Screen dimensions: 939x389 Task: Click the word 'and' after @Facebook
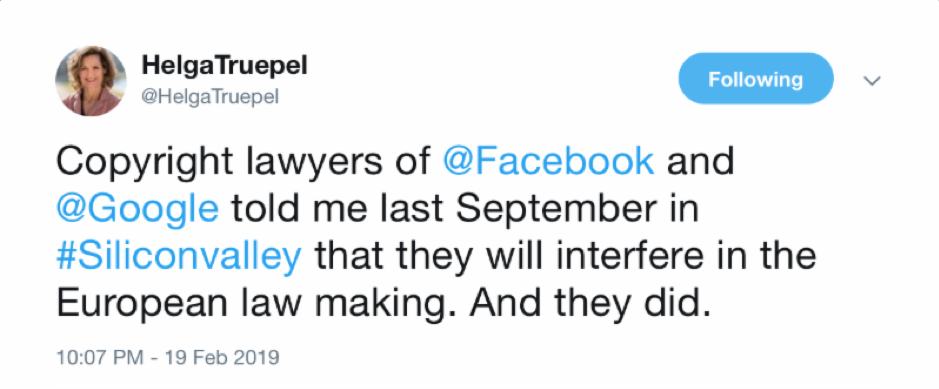(701, 162)
